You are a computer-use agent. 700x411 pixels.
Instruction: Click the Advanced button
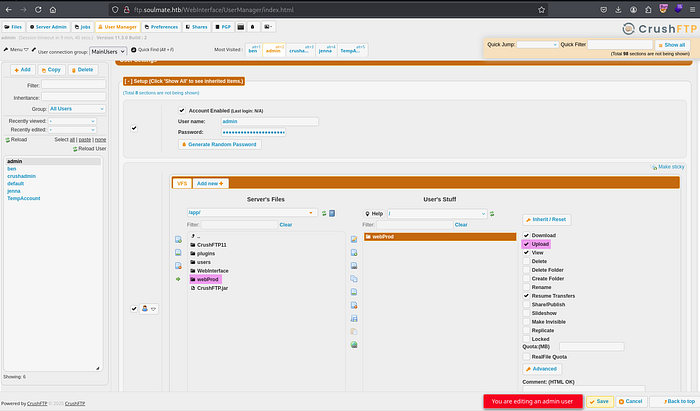(x=542, y=369)
